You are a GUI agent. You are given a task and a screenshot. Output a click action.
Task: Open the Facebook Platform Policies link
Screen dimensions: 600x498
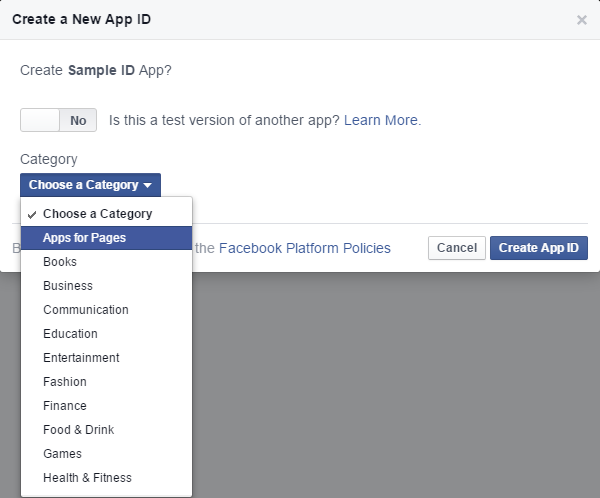(305, 248)
